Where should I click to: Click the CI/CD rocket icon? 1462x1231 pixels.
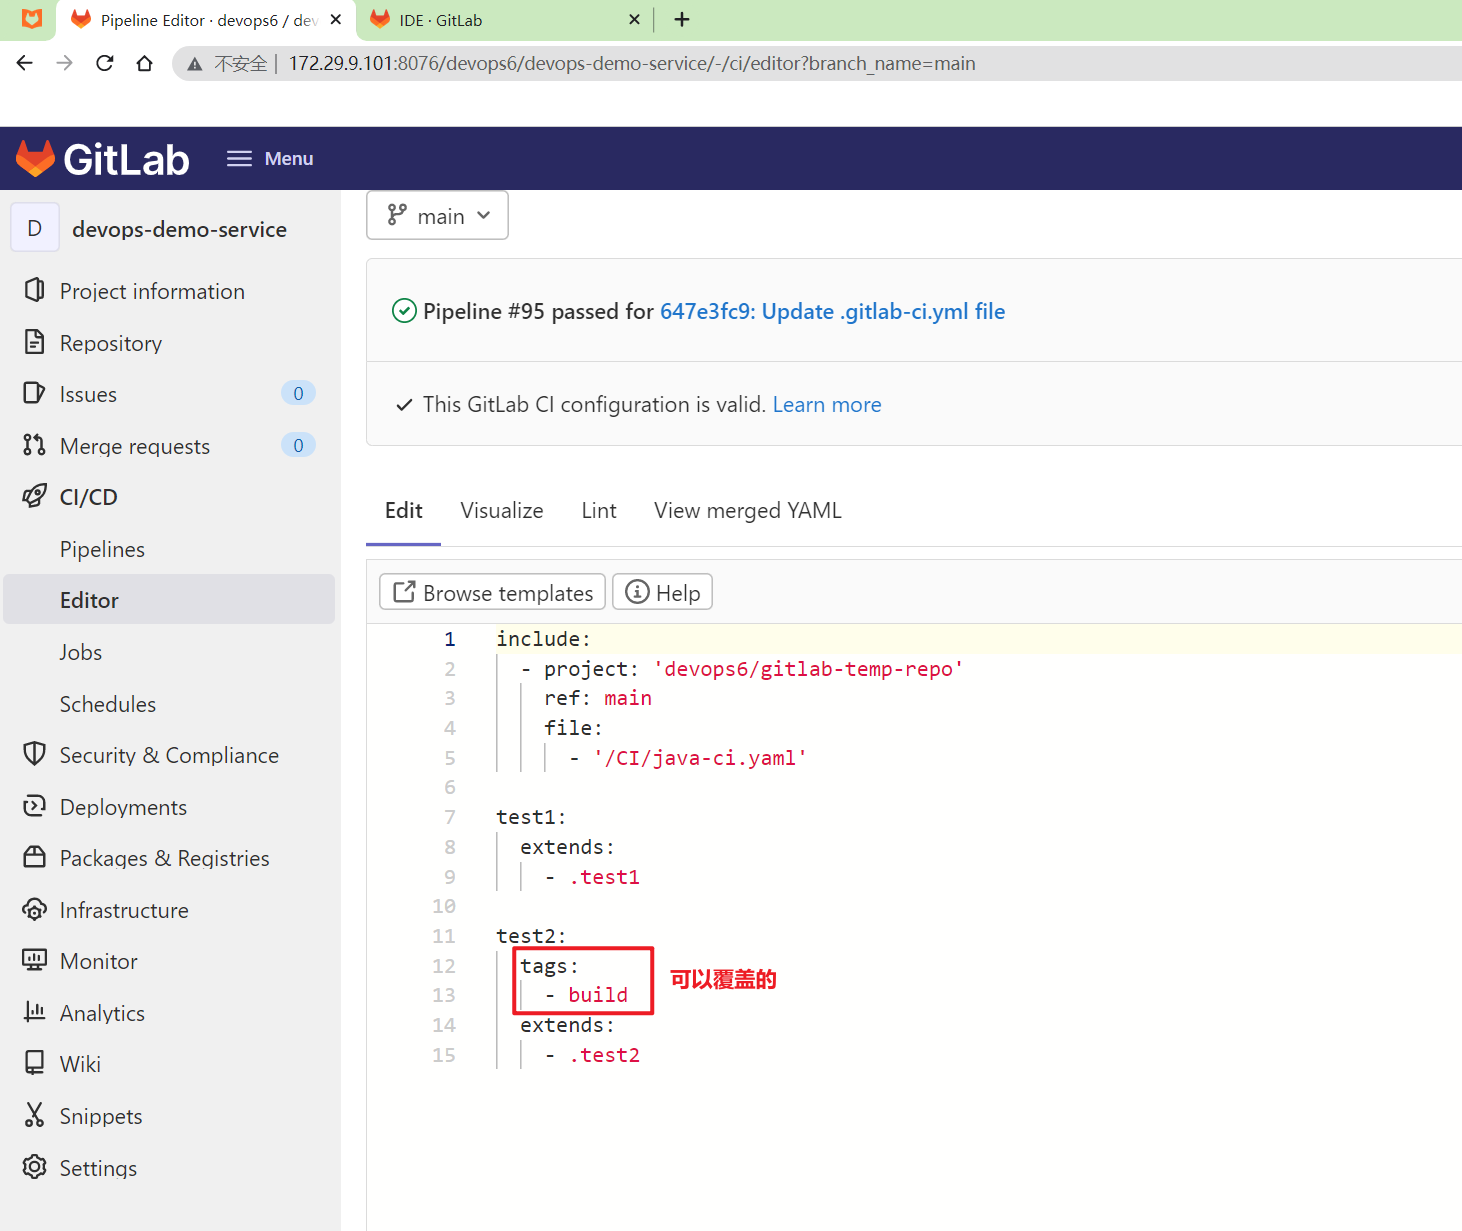click(34, 496)
